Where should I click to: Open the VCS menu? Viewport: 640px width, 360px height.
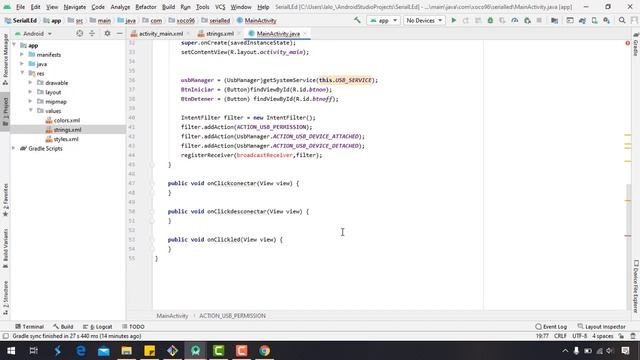(x=220, y=7)
